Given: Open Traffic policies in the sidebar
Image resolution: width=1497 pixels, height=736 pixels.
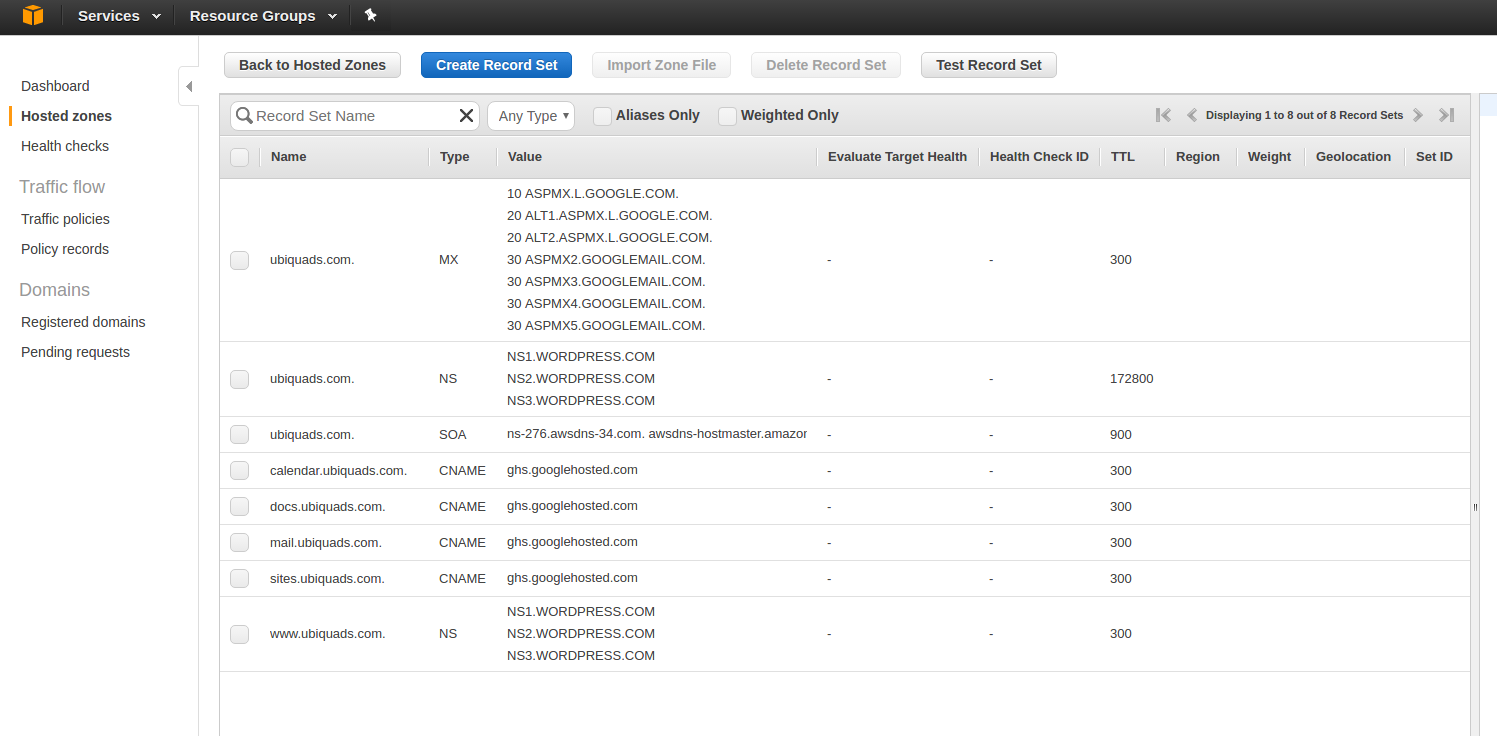Looking at the screenshot, I should coord(65,219).
